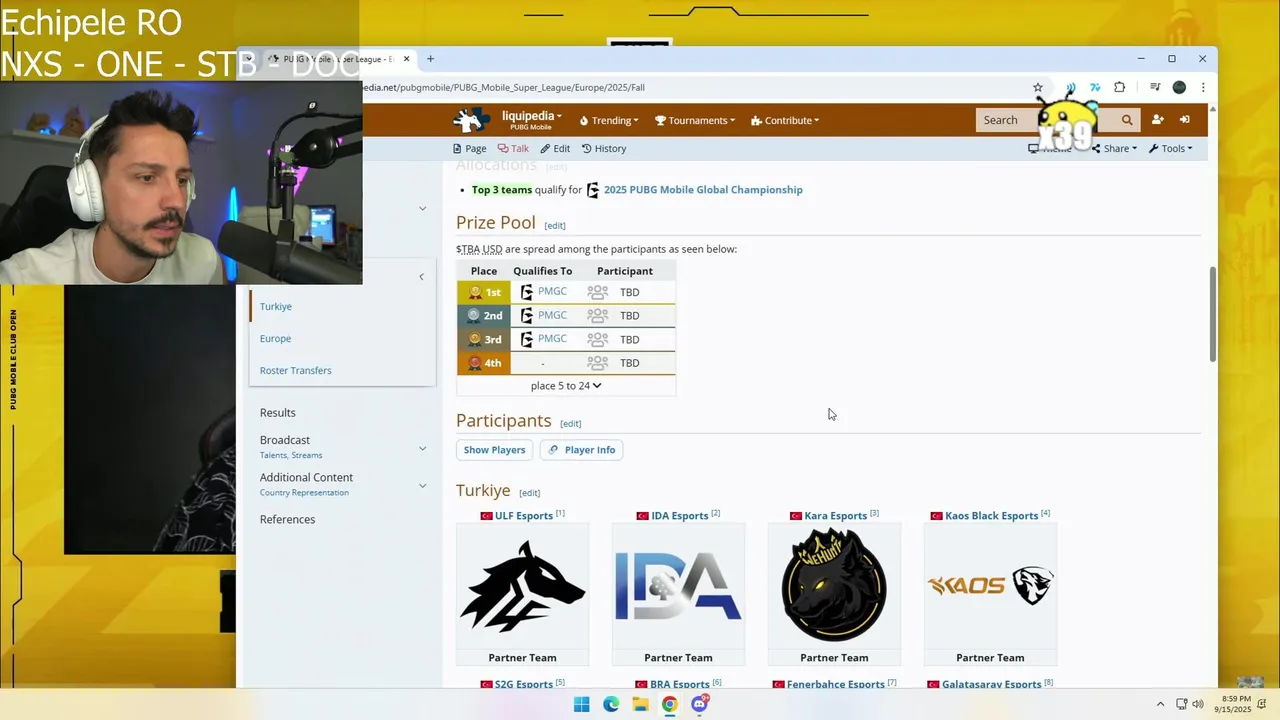Select Turkiye in the sidebar contents
This screenshot has width=1280, height=720.
click(276, 306)
